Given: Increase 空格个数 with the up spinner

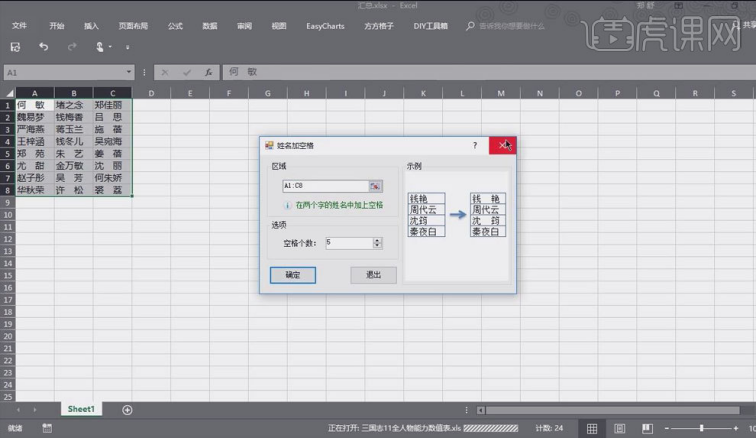Looking at the screenshot, I should (x=378, y=240).
